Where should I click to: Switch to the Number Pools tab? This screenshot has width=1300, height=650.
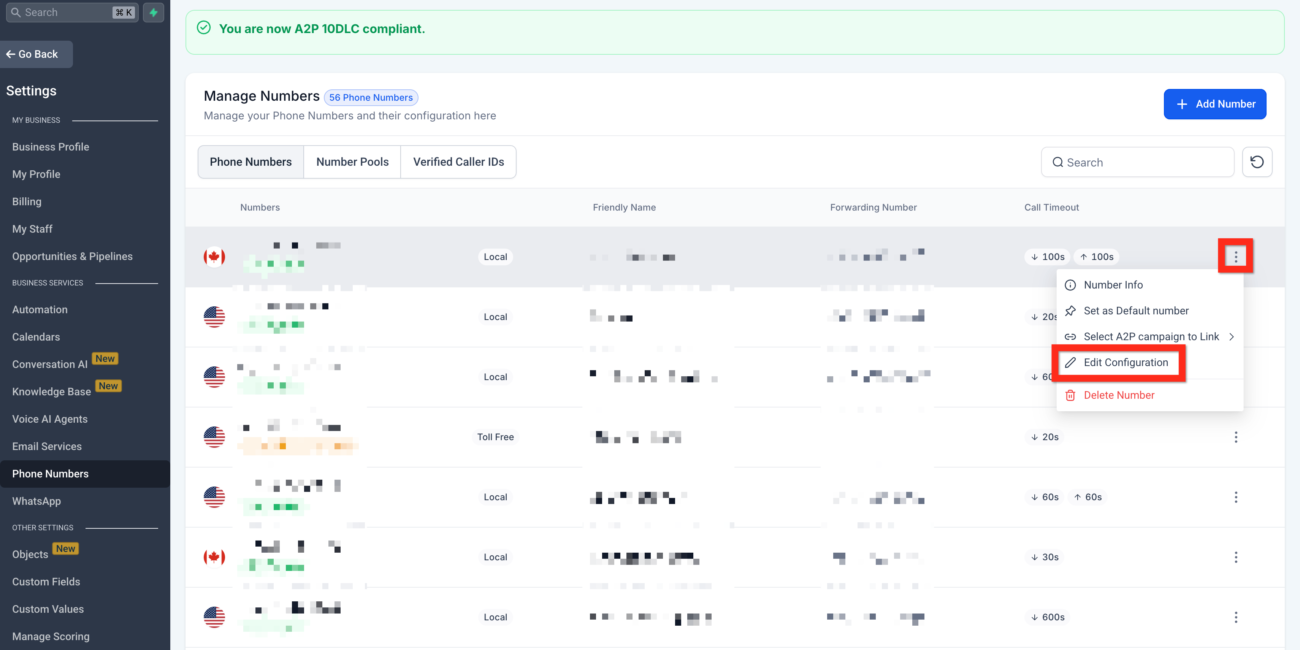coord(352,162)
